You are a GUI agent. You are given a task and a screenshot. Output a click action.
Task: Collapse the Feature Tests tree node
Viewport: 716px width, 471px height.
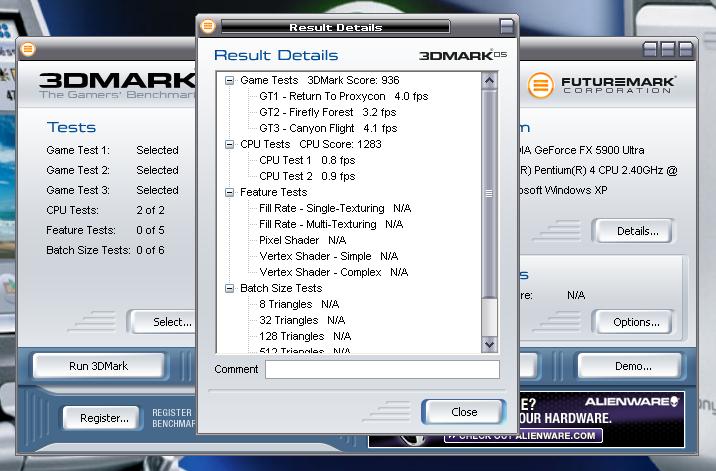click(x=229, y=192)
